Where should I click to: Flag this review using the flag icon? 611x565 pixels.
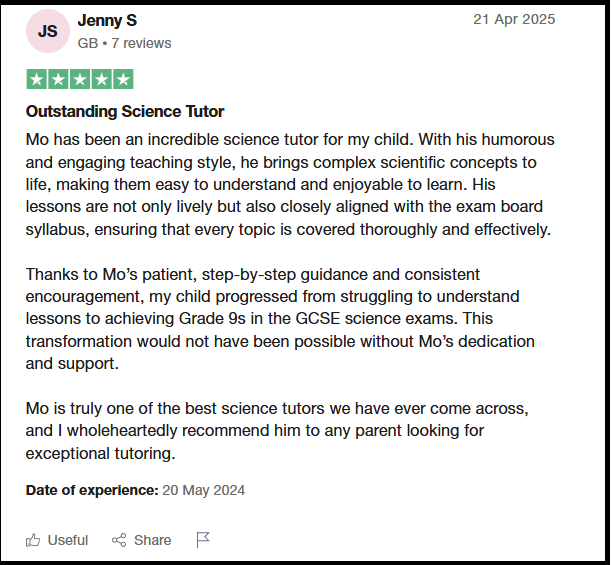(x=203, y=540)
